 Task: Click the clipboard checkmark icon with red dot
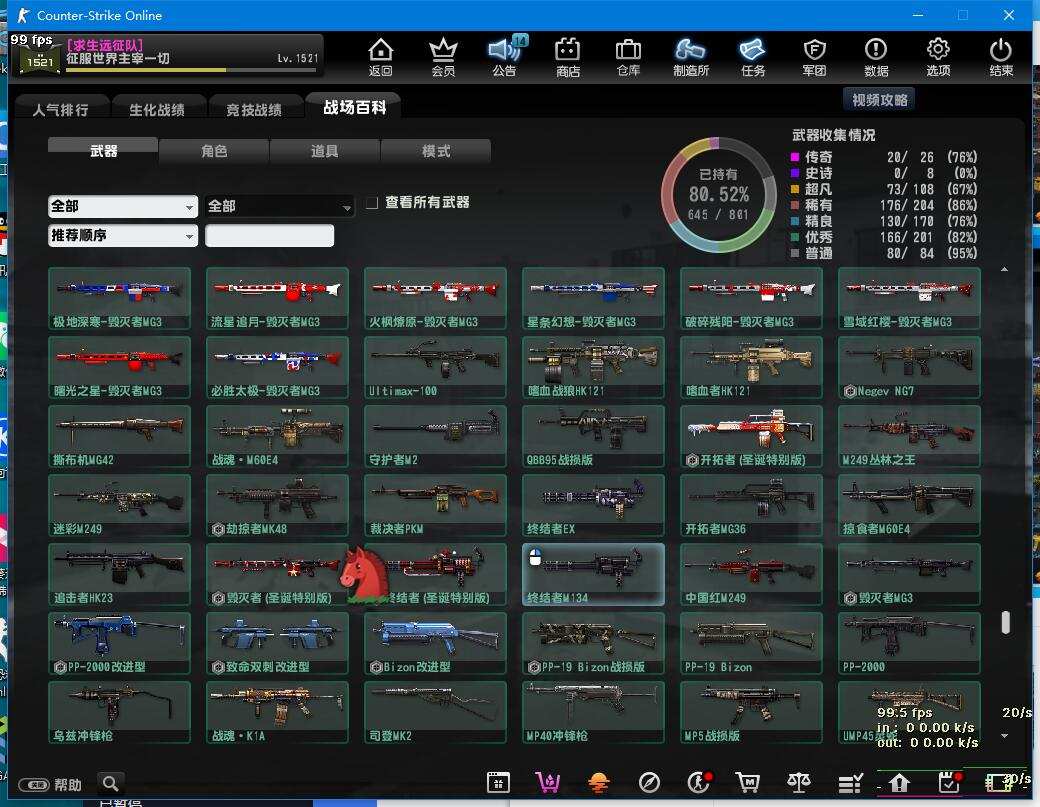(950, 782)
